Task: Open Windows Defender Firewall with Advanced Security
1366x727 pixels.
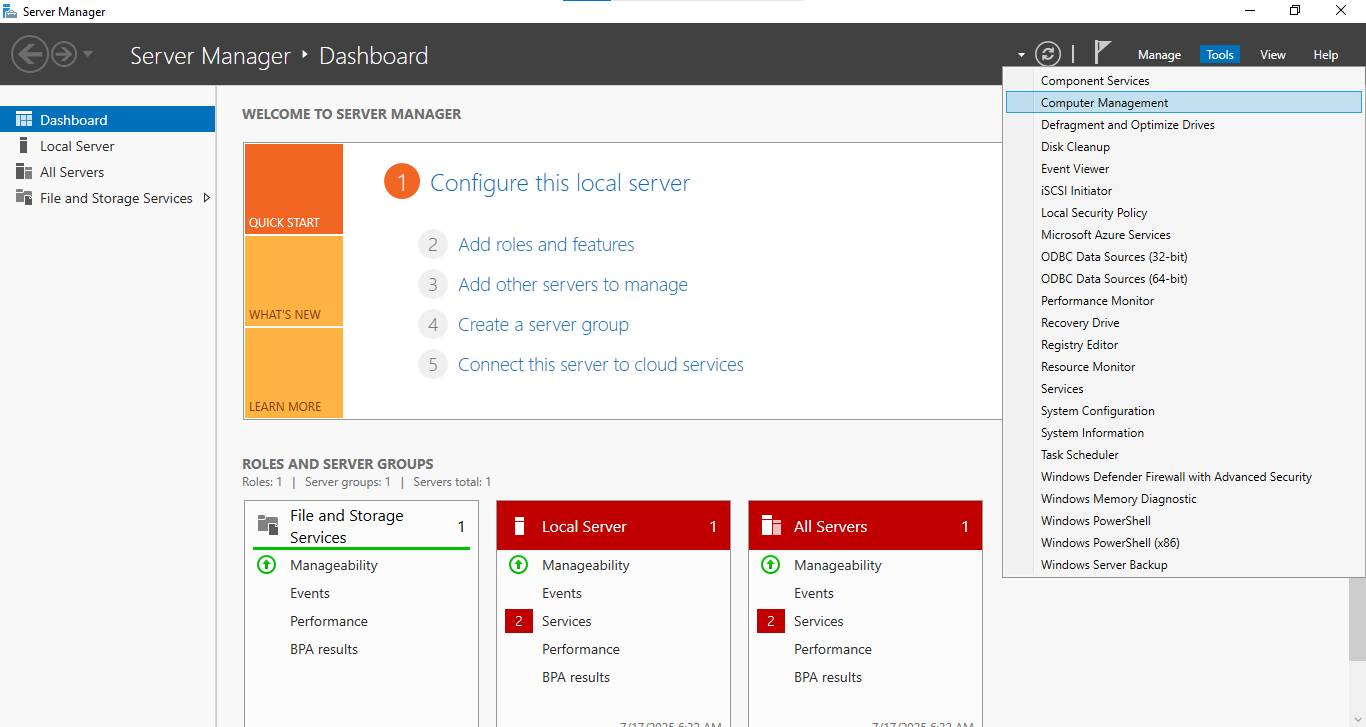Action: (1184, 477)
